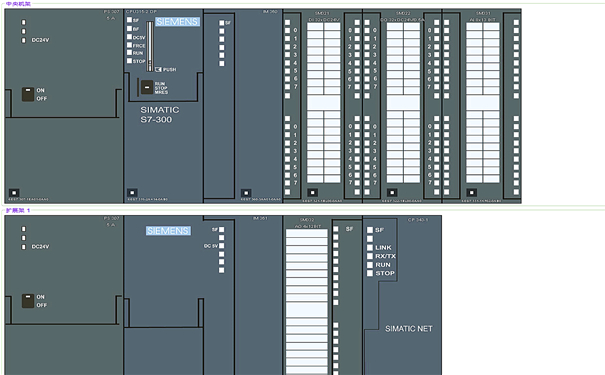Image resolution: width=605 pixels, height=375 pixels.
Task: Click the CPU memory card slot bar
Action: pos(150,46)
